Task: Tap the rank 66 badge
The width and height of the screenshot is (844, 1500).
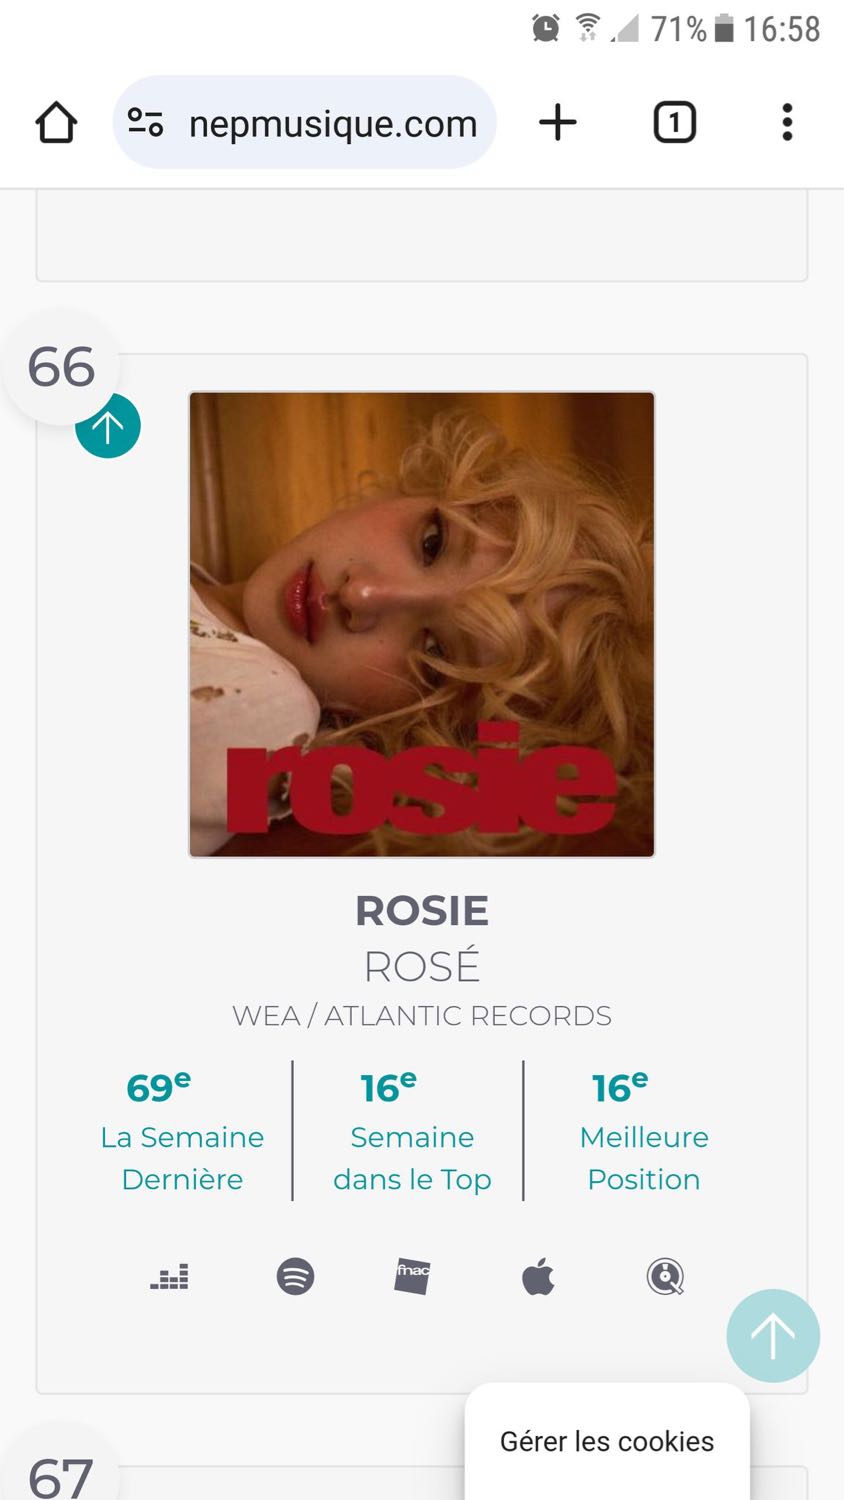Action: [62, 367]
